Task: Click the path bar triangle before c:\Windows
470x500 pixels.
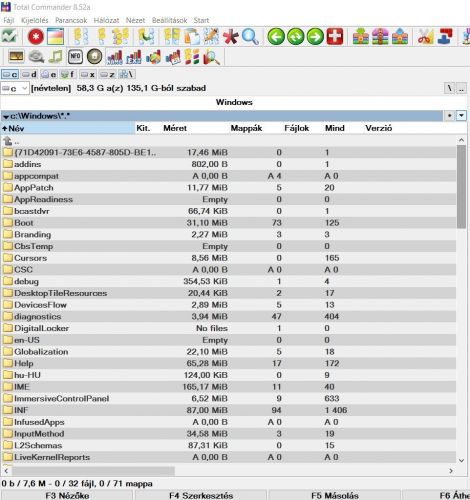Action: (6, 117)
